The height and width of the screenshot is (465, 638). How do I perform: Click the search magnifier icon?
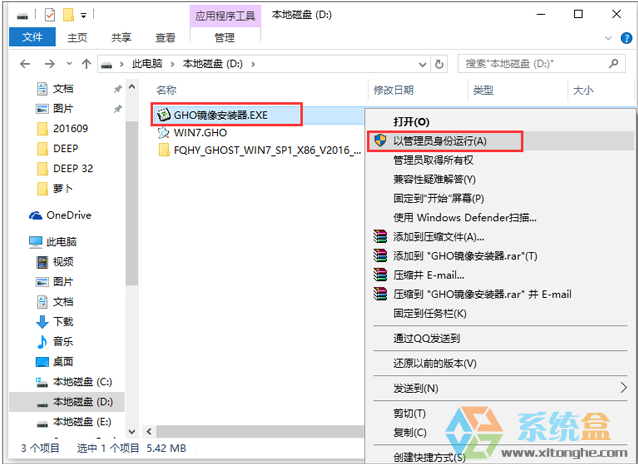613,63
